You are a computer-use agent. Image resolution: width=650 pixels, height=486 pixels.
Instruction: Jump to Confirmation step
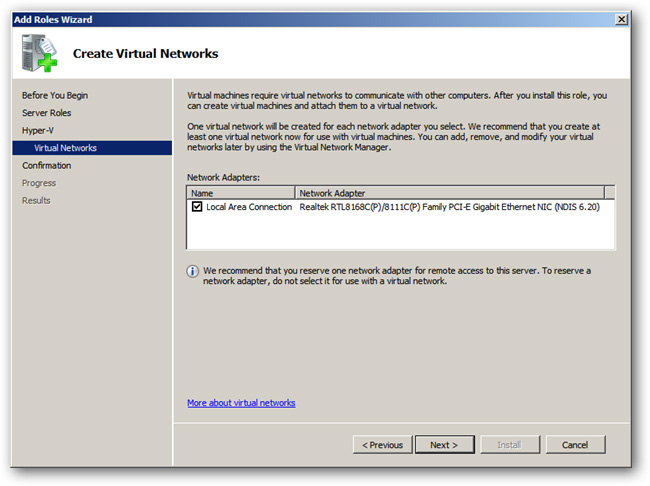tap(46, 165)
